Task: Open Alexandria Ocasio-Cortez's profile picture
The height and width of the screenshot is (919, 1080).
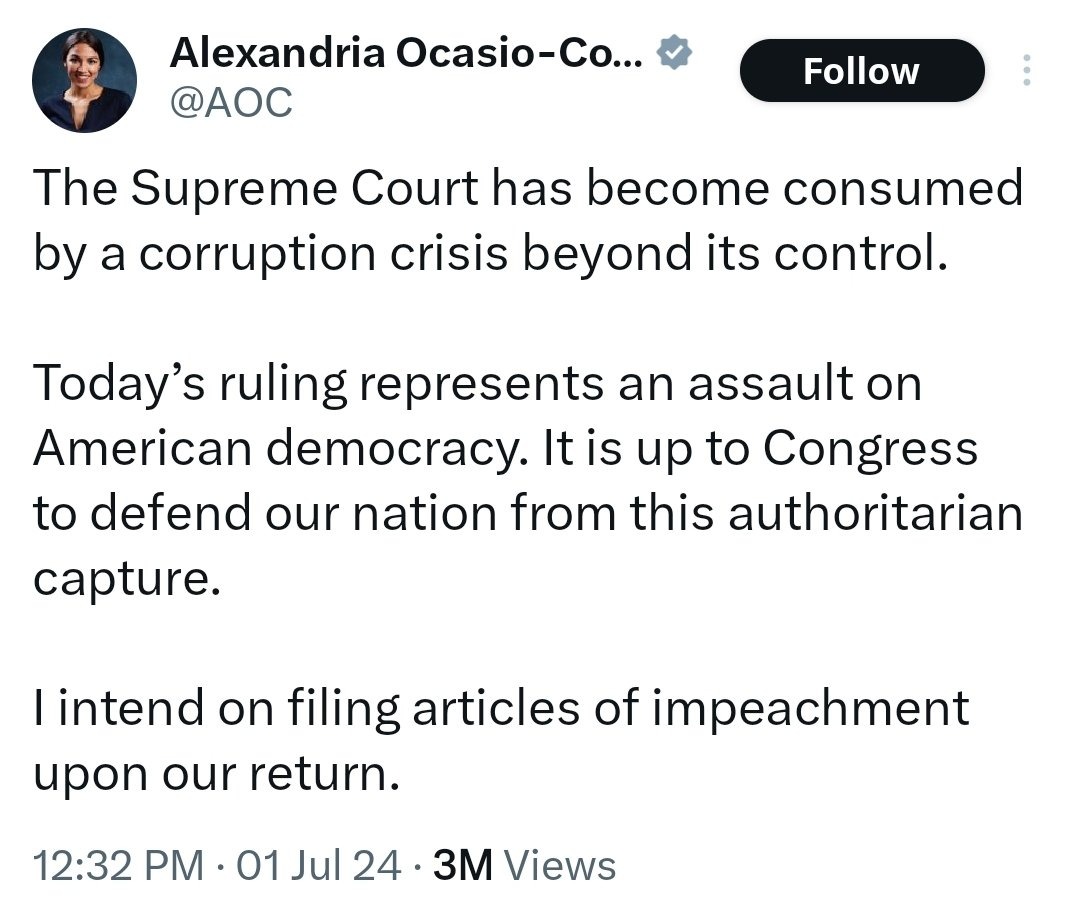Action: [x=84, y=80]
